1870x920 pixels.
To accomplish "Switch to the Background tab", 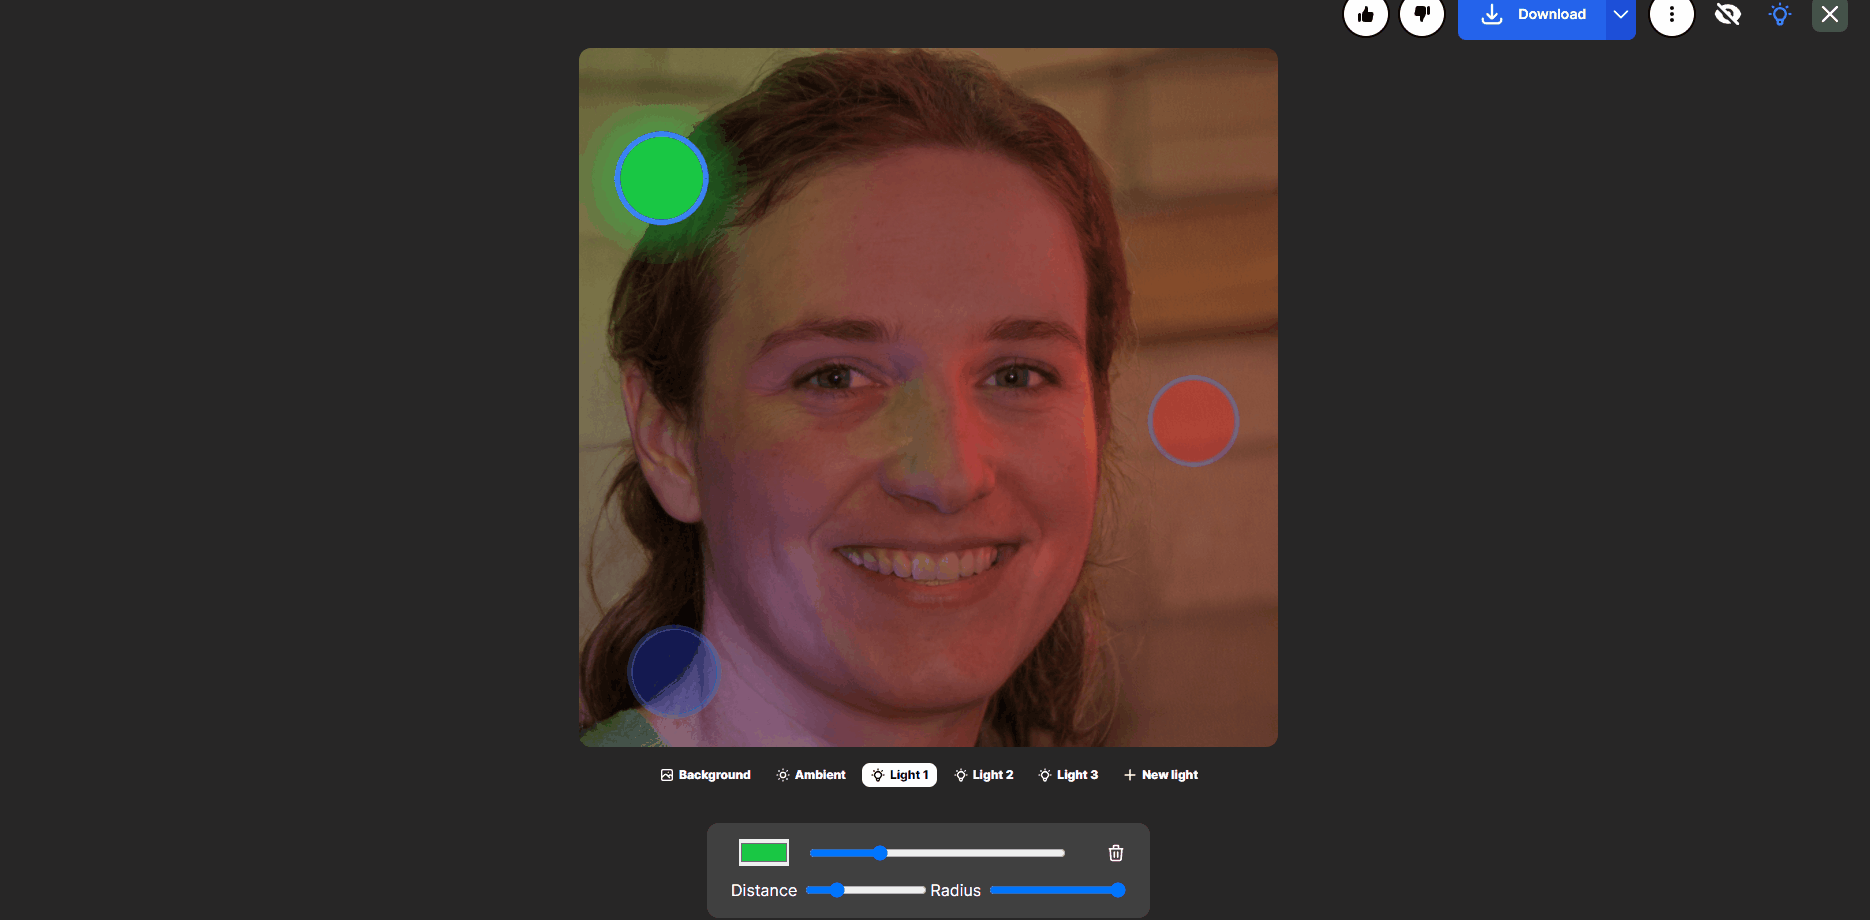I will tap(706, 775).
